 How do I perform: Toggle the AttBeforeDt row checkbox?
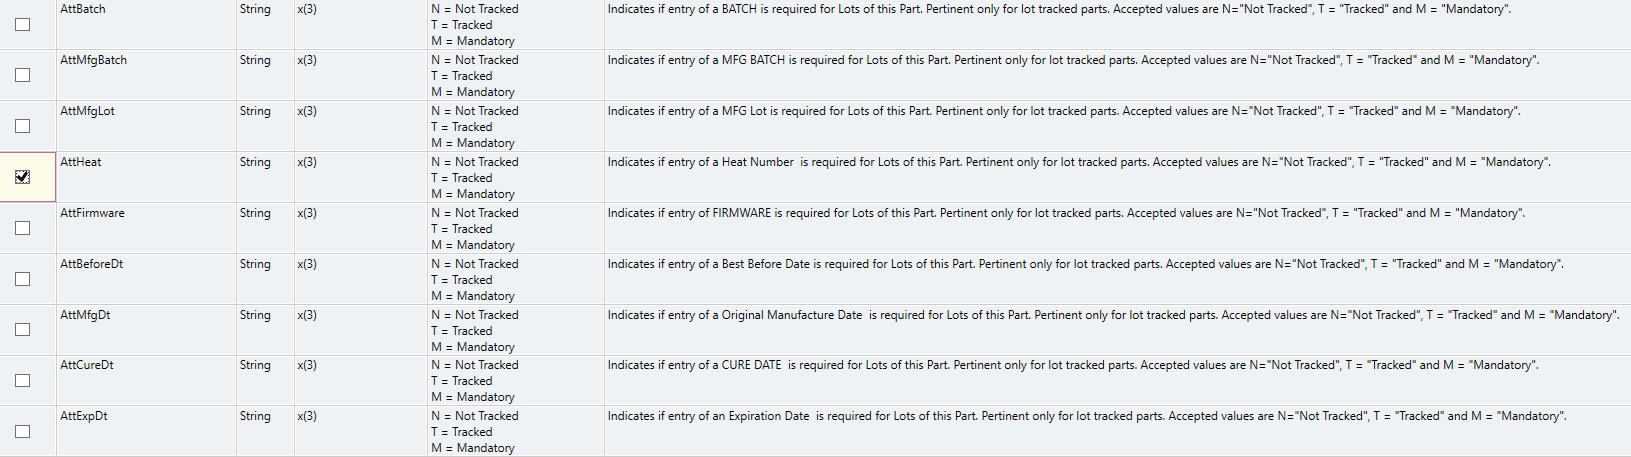coord(22,280)
